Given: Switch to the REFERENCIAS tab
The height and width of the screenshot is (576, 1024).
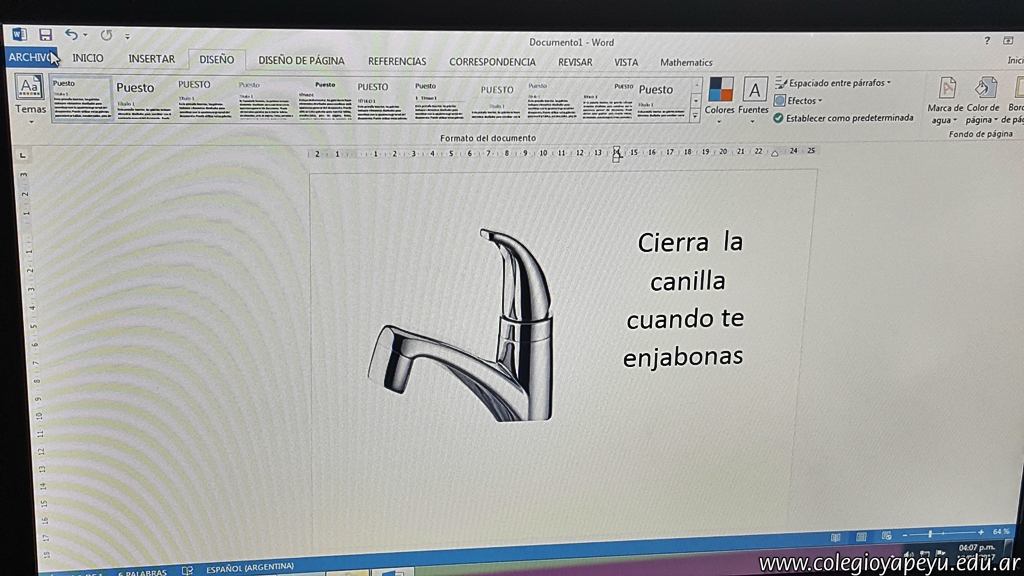Looking at the screenshot, I should 397,62.
